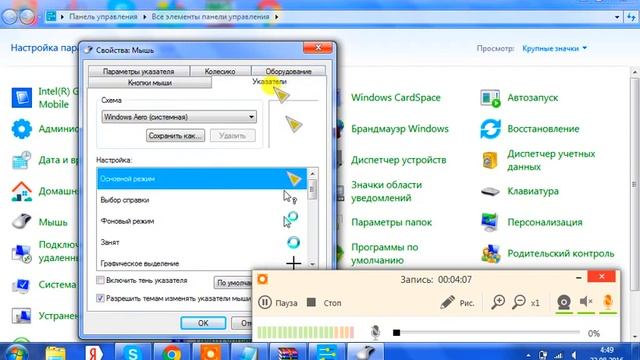Select the Занят pointer row
This screenshot has height=360, width=640.
pos(202,242)
